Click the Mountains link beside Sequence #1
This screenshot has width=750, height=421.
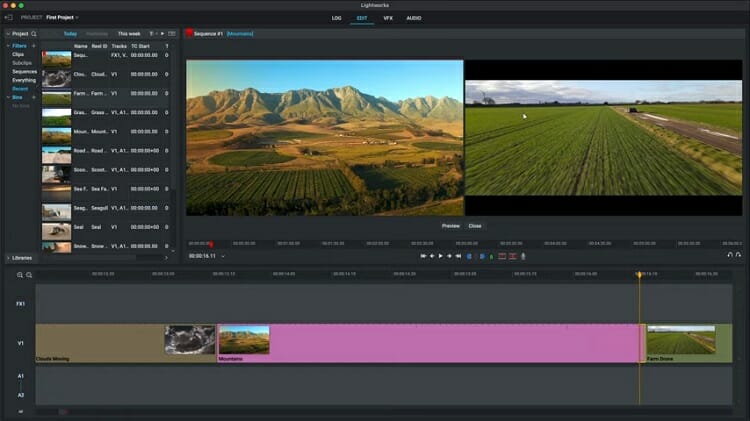point(240,34)
